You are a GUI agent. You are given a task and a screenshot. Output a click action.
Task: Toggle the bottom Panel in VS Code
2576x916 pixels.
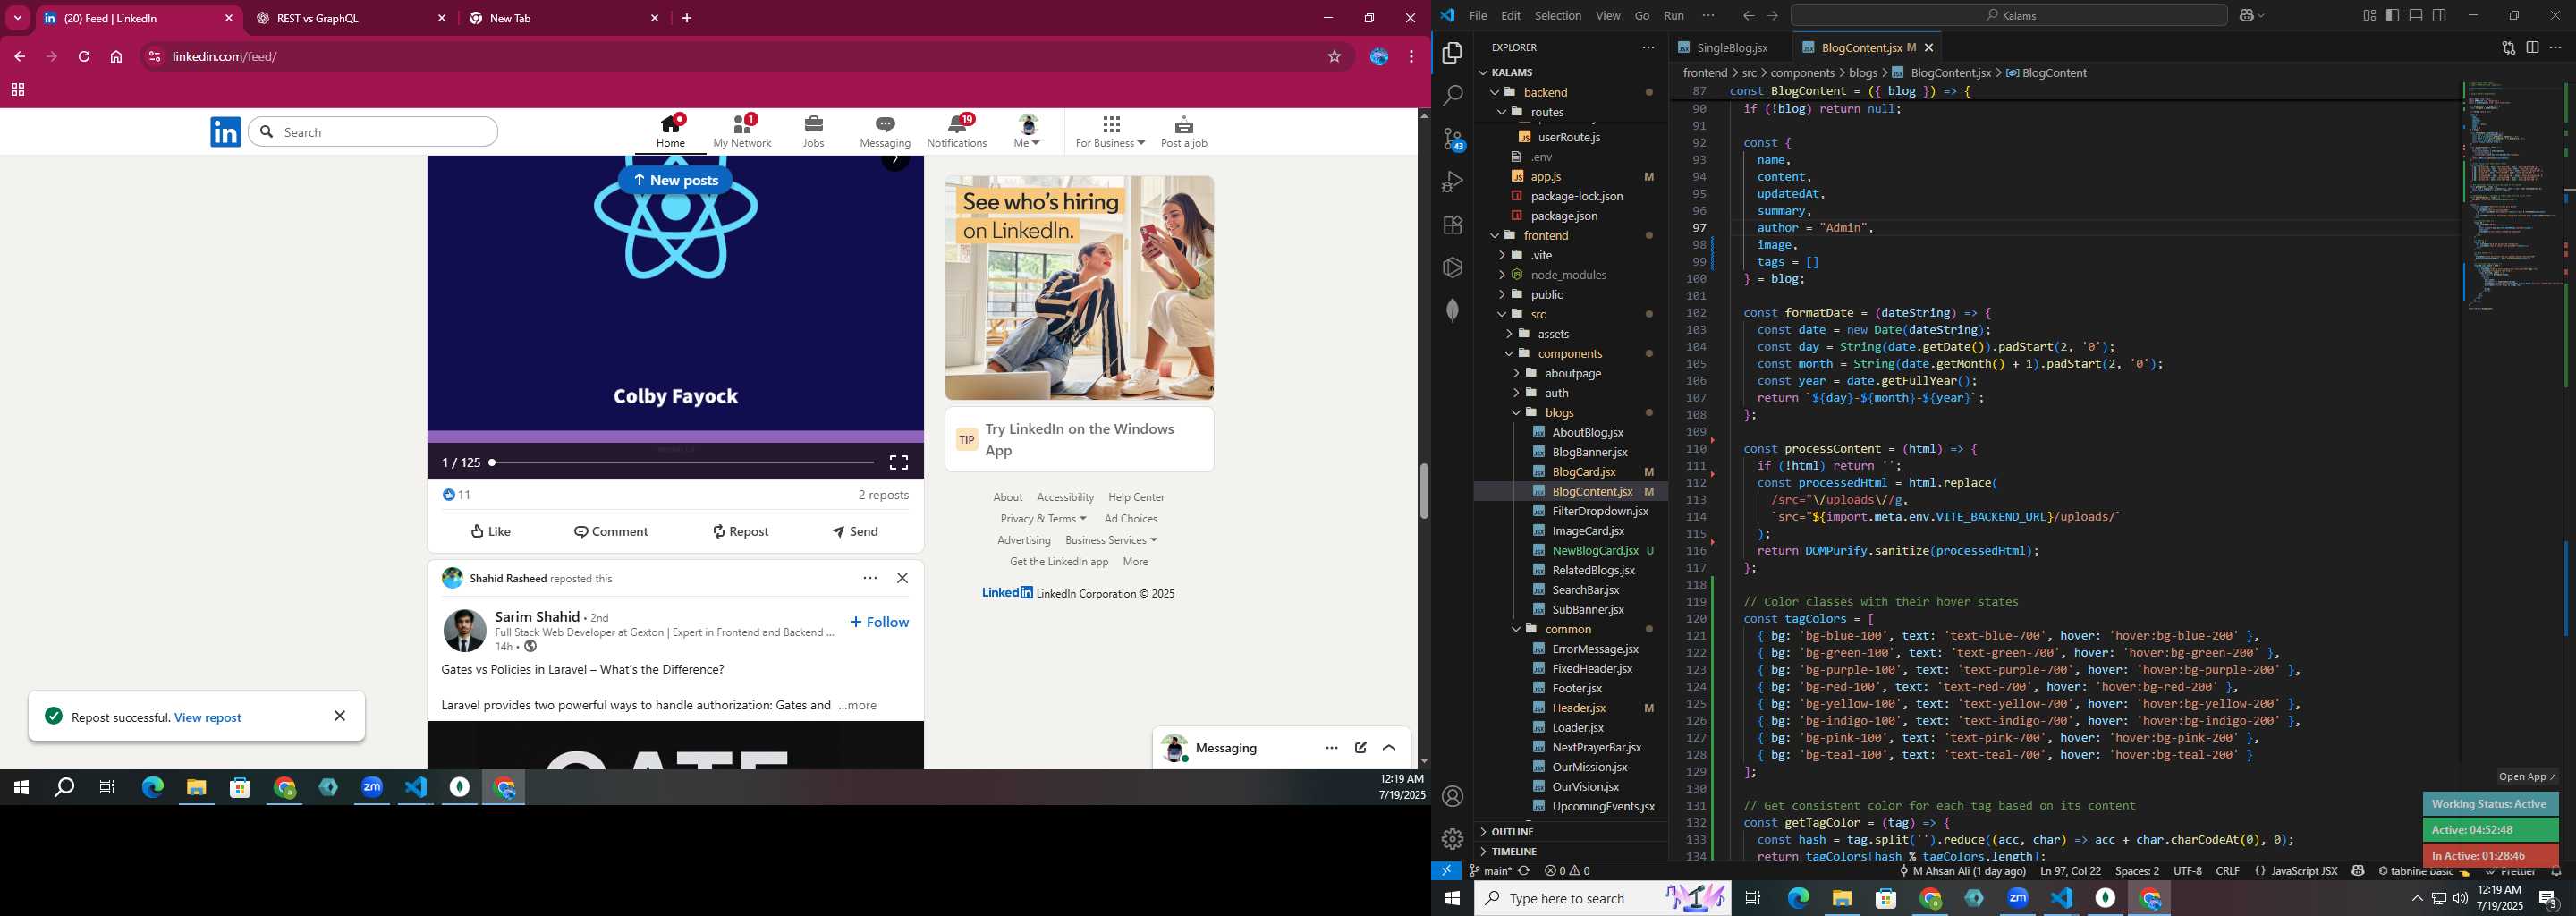coord(2416,16)
